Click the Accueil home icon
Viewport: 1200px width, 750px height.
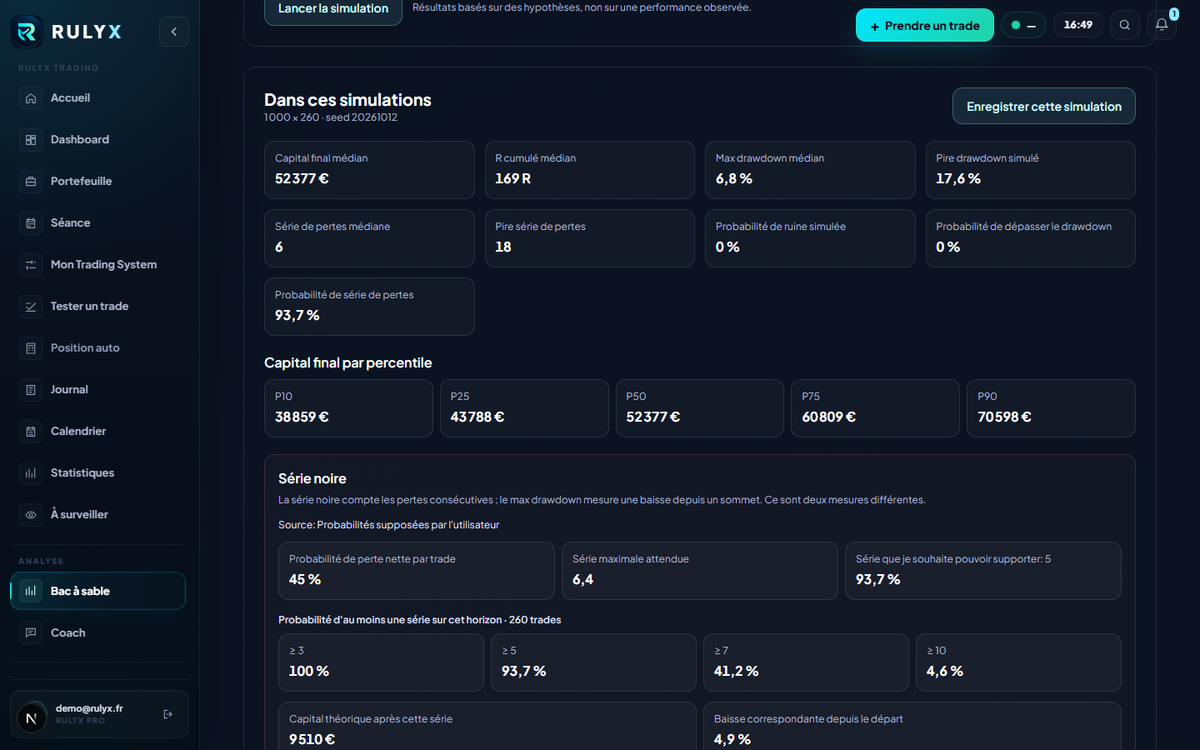tap(31, 98)
